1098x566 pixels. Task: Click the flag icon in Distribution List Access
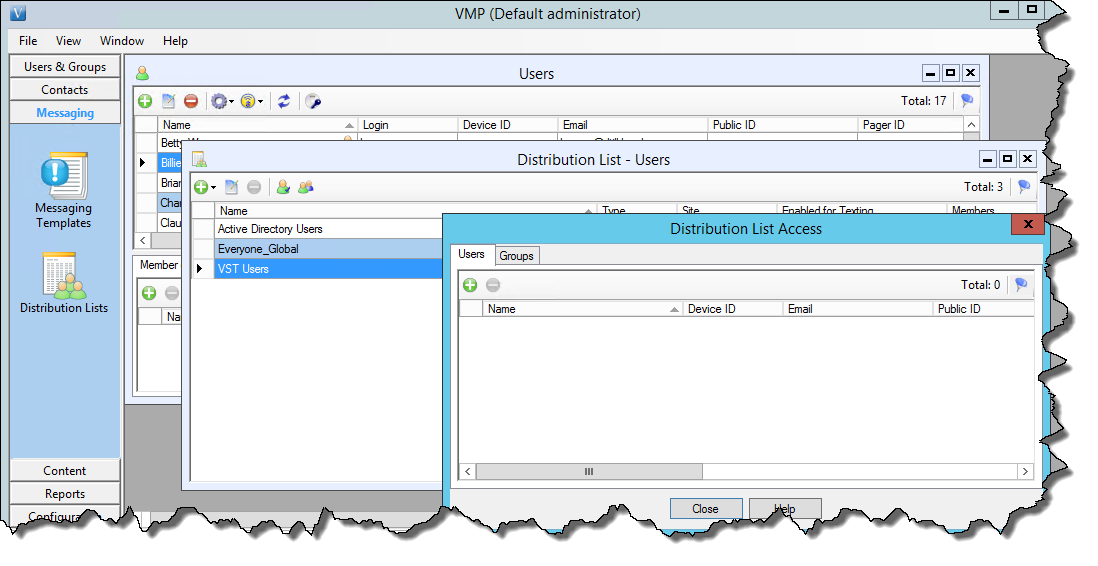(1020, 285)
